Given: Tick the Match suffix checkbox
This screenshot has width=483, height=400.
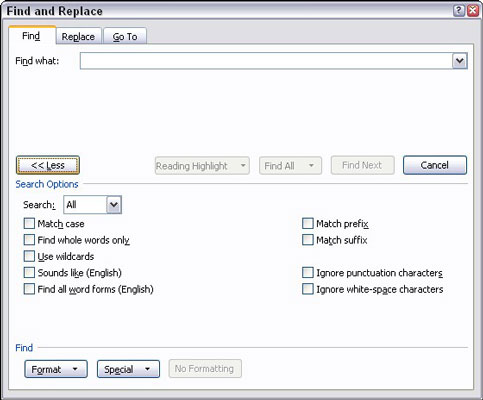Looking at the screenshot, I should [308, 240].
